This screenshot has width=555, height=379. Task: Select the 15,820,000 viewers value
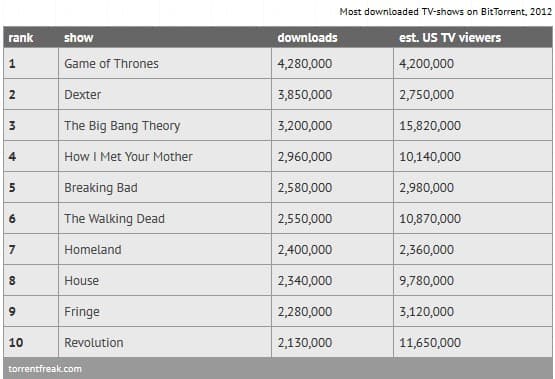tap(430, 126)
